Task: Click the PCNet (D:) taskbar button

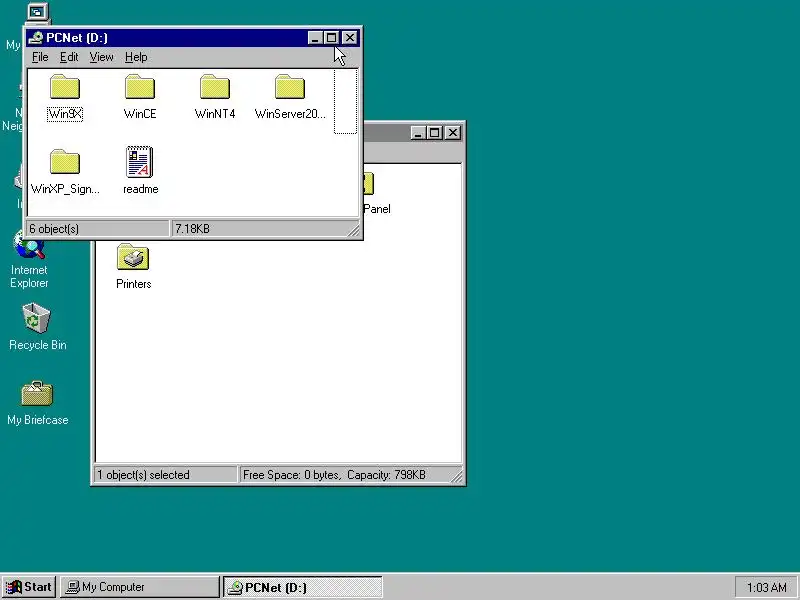Action: [303, 587]
